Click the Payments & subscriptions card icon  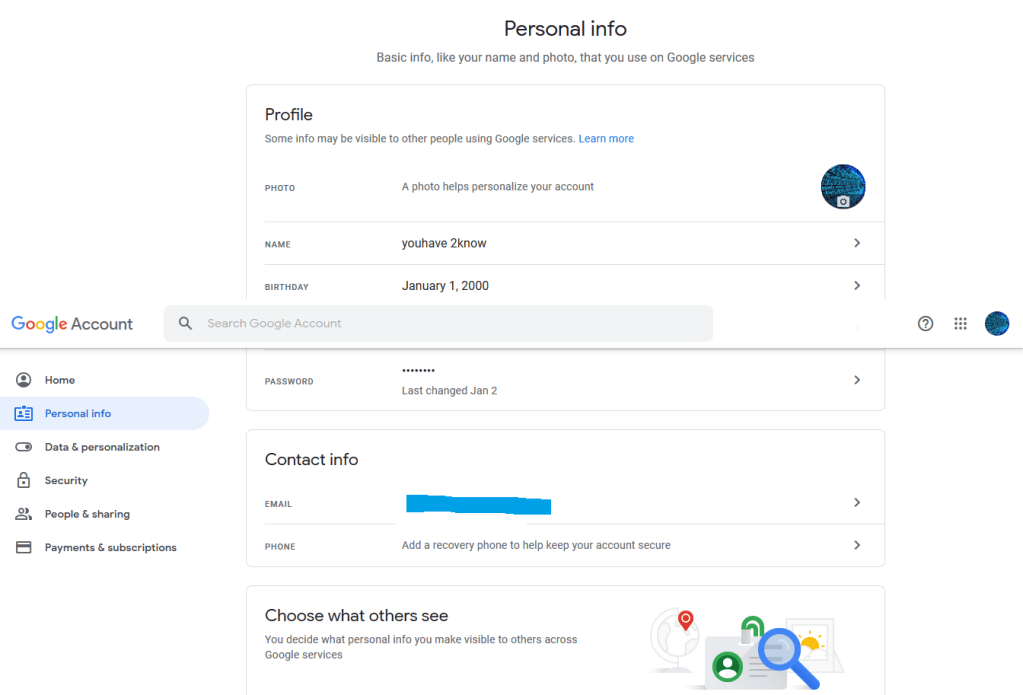pyautogui.click(x=24, y=548)
